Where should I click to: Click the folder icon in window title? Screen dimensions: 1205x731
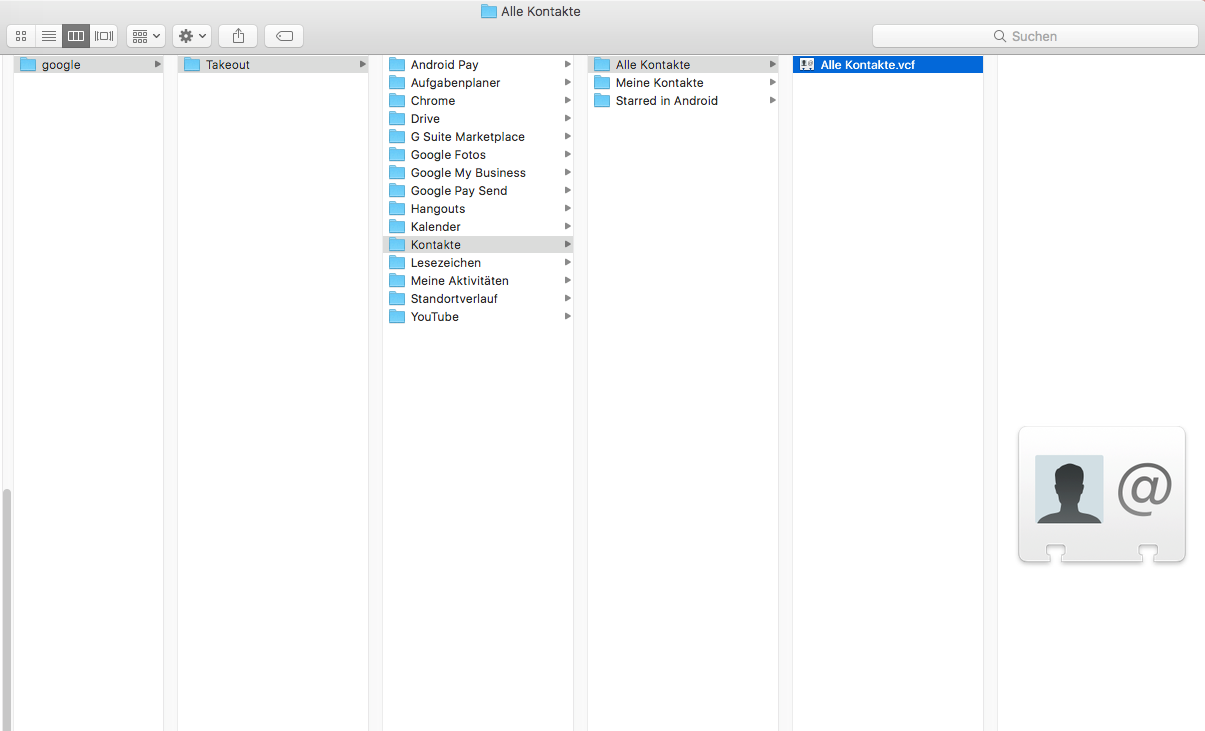point(489,11)
